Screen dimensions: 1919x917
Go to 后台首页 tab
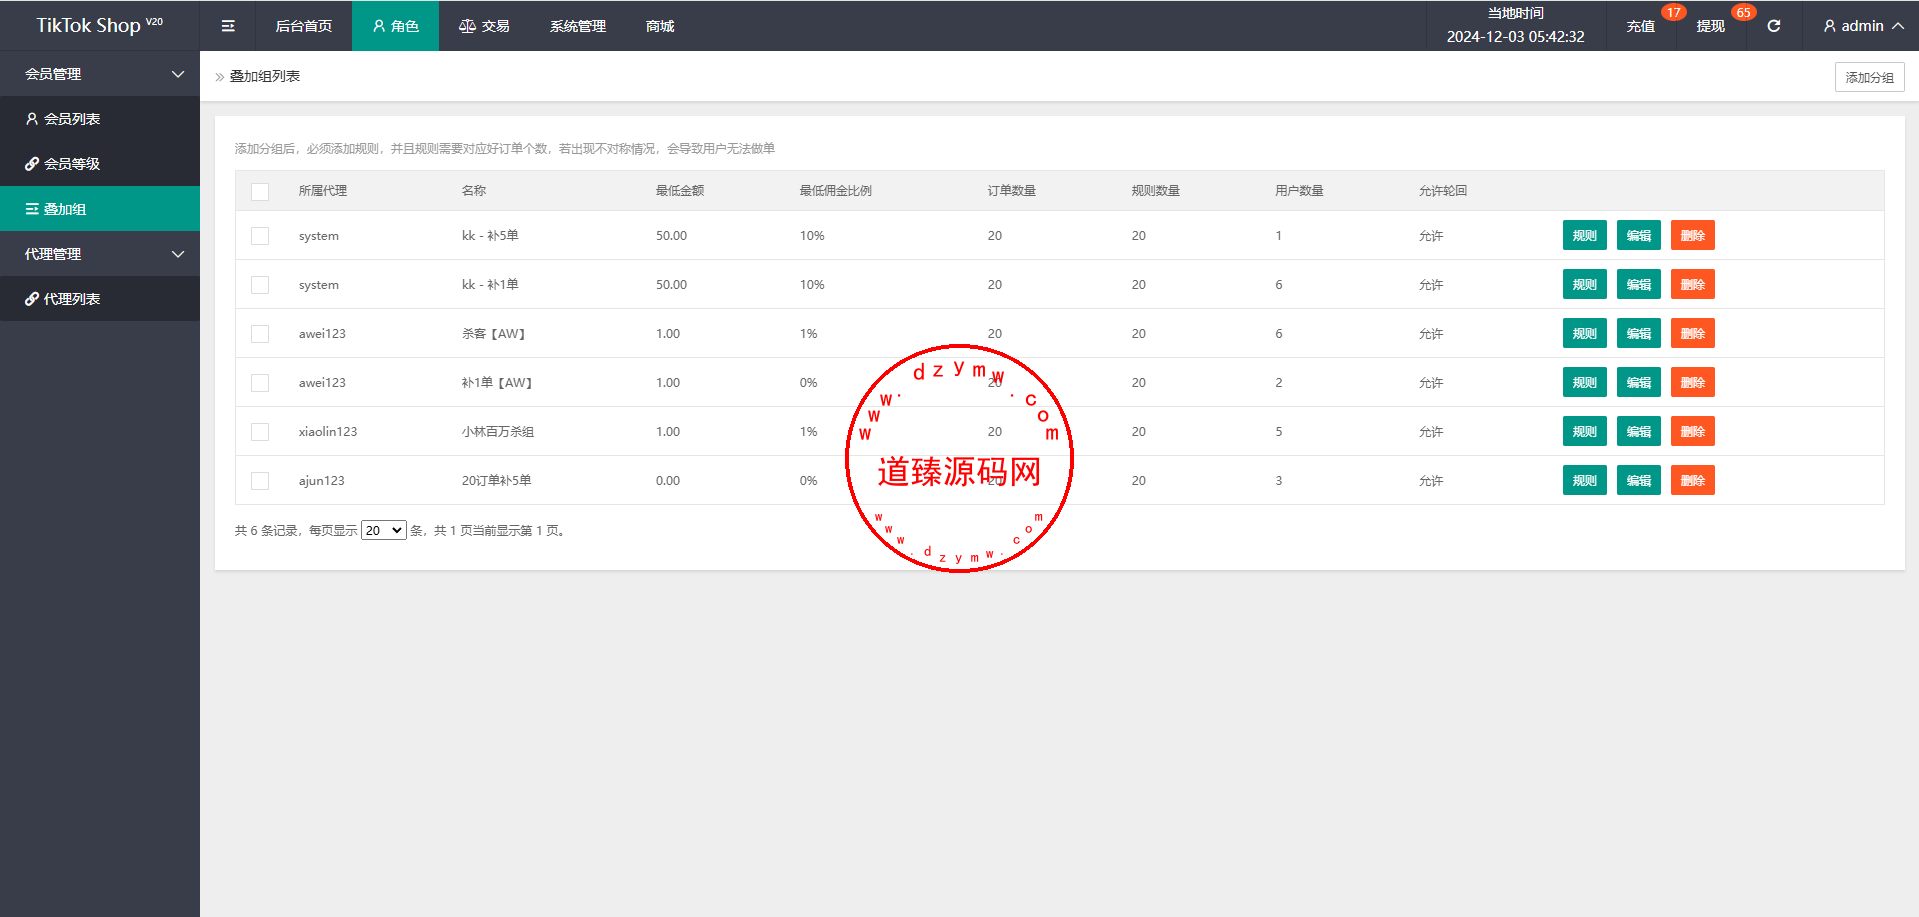304,26
